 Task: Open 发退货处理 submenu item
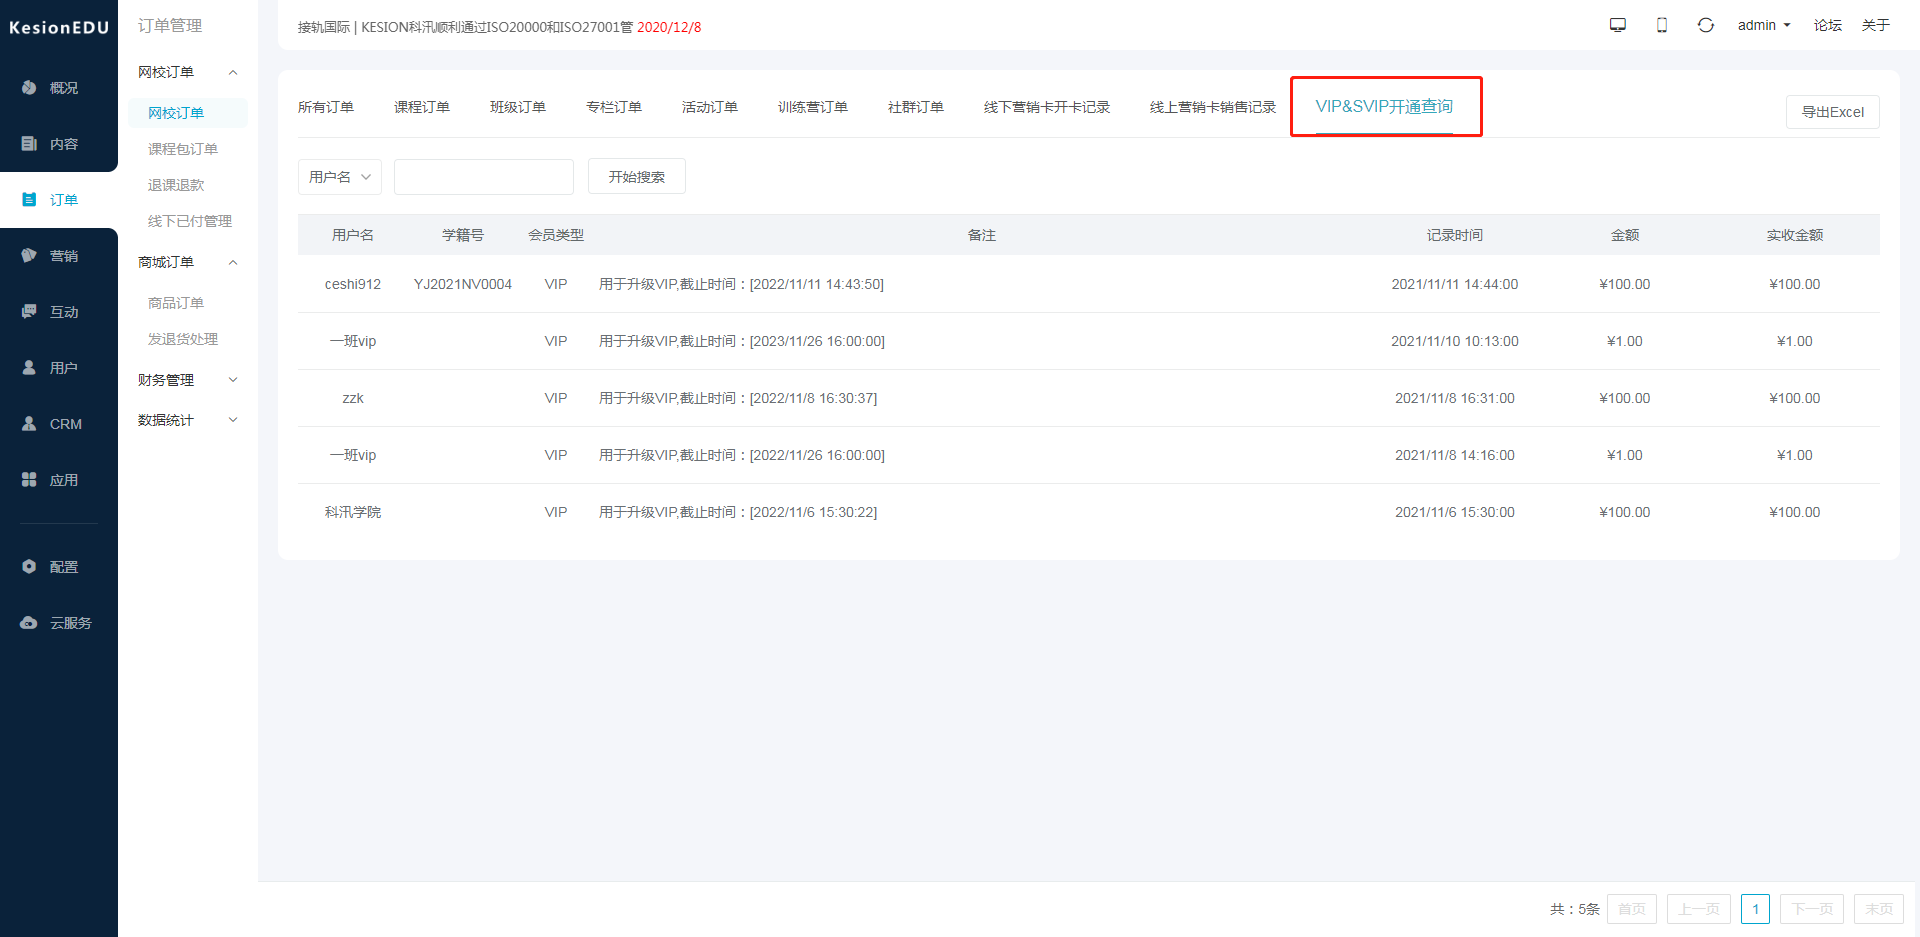click(x=183, y=339)
